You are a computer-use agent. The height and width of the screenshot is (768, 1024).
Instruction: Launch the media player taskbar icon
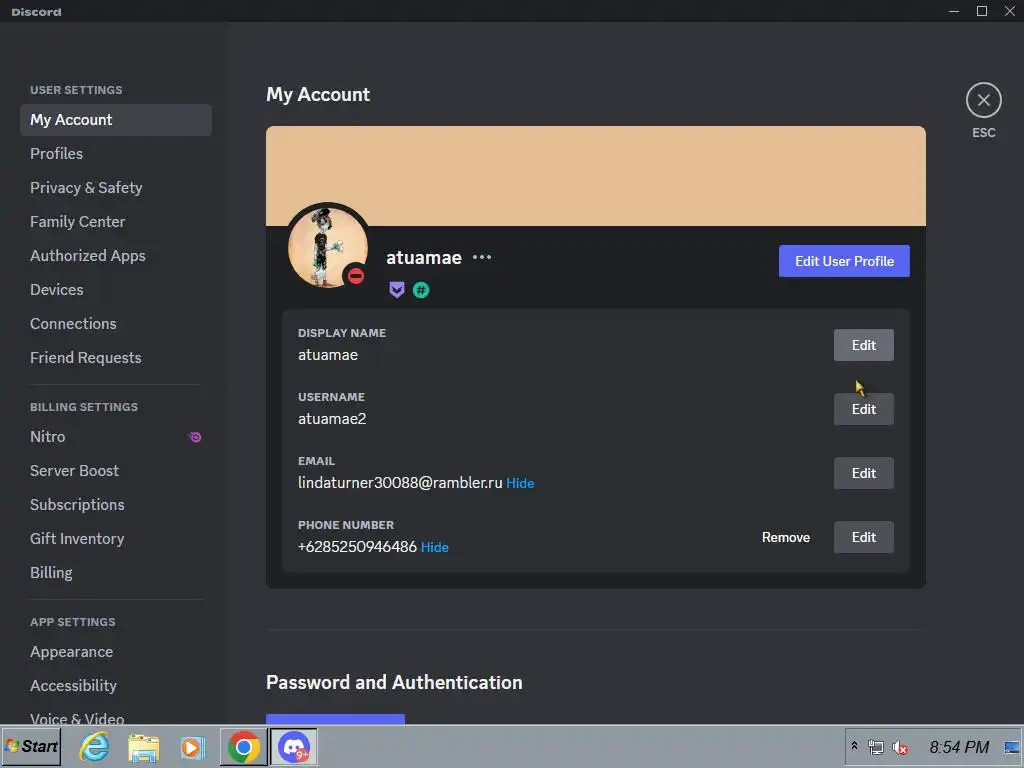193,747
